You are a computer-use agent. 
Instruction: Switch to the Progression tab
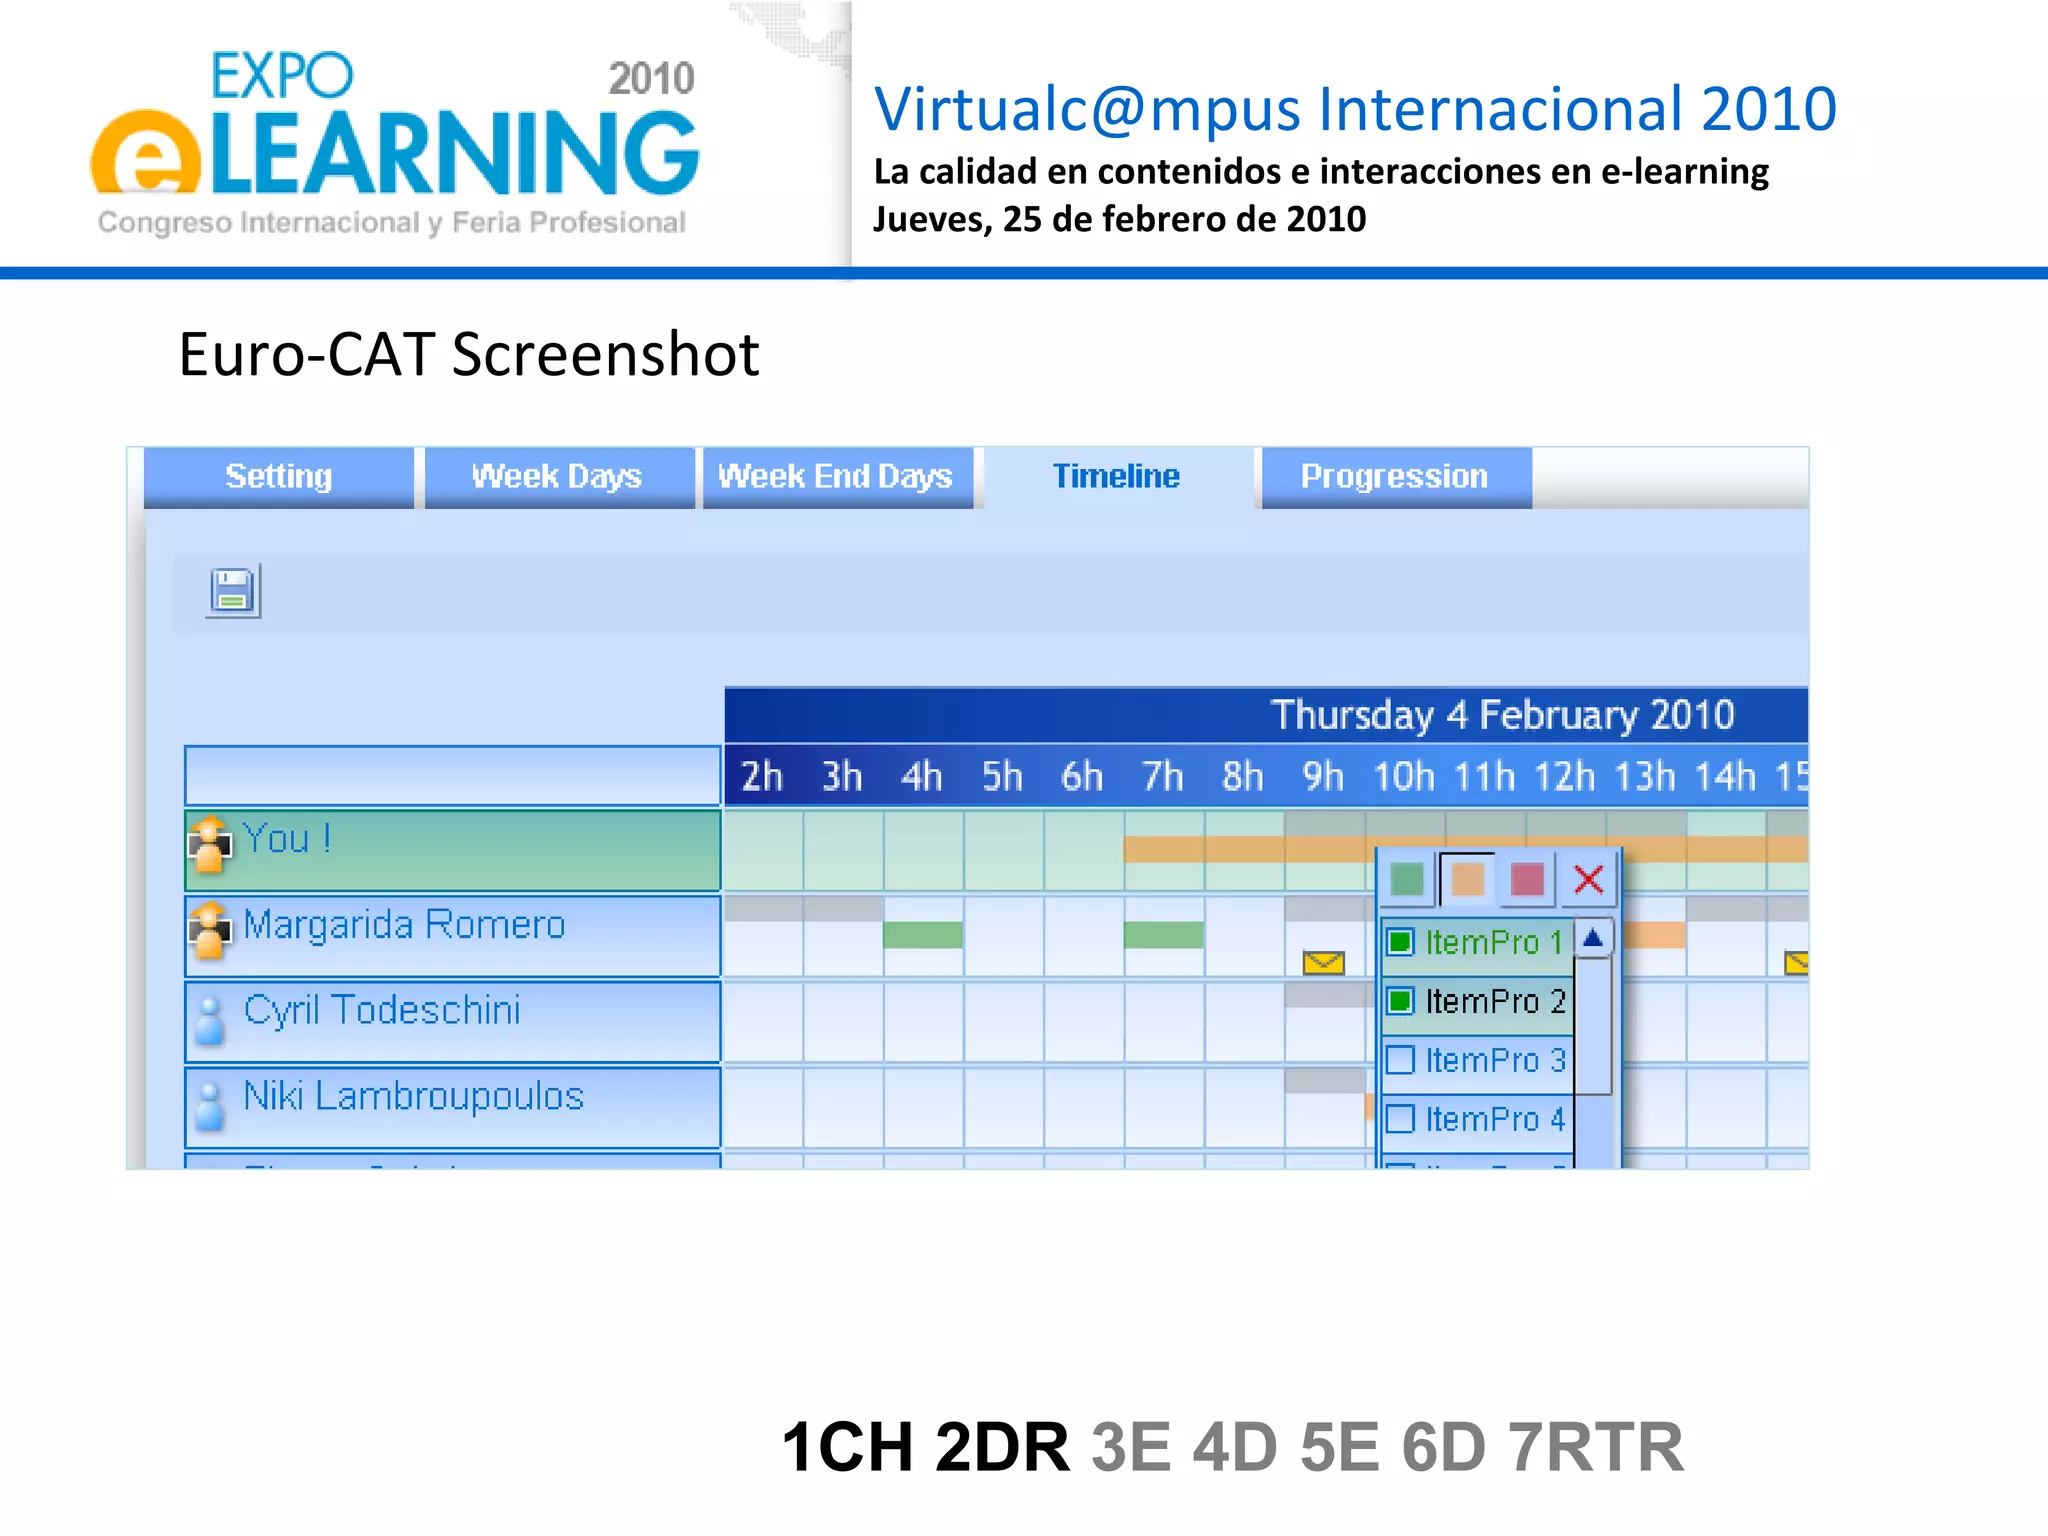(1395, 477)
